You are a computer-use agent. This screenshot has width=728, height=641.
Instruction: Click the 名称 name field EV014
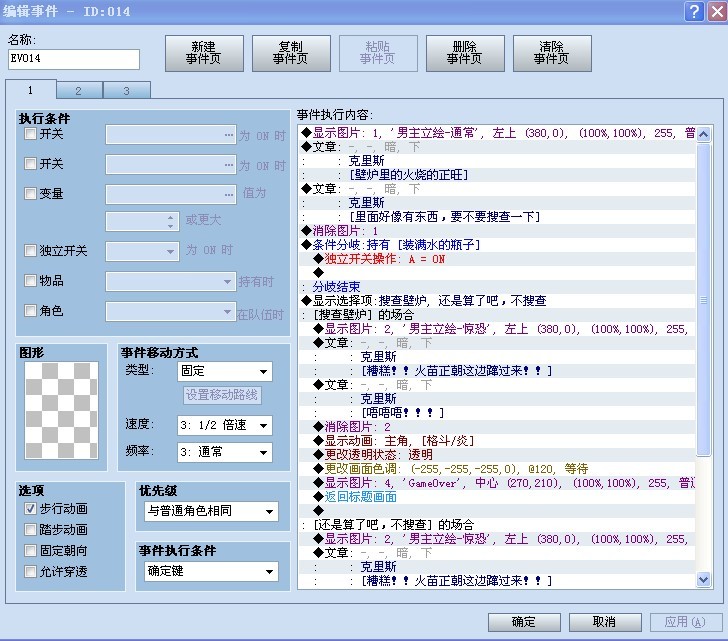(x=74, y=59)
